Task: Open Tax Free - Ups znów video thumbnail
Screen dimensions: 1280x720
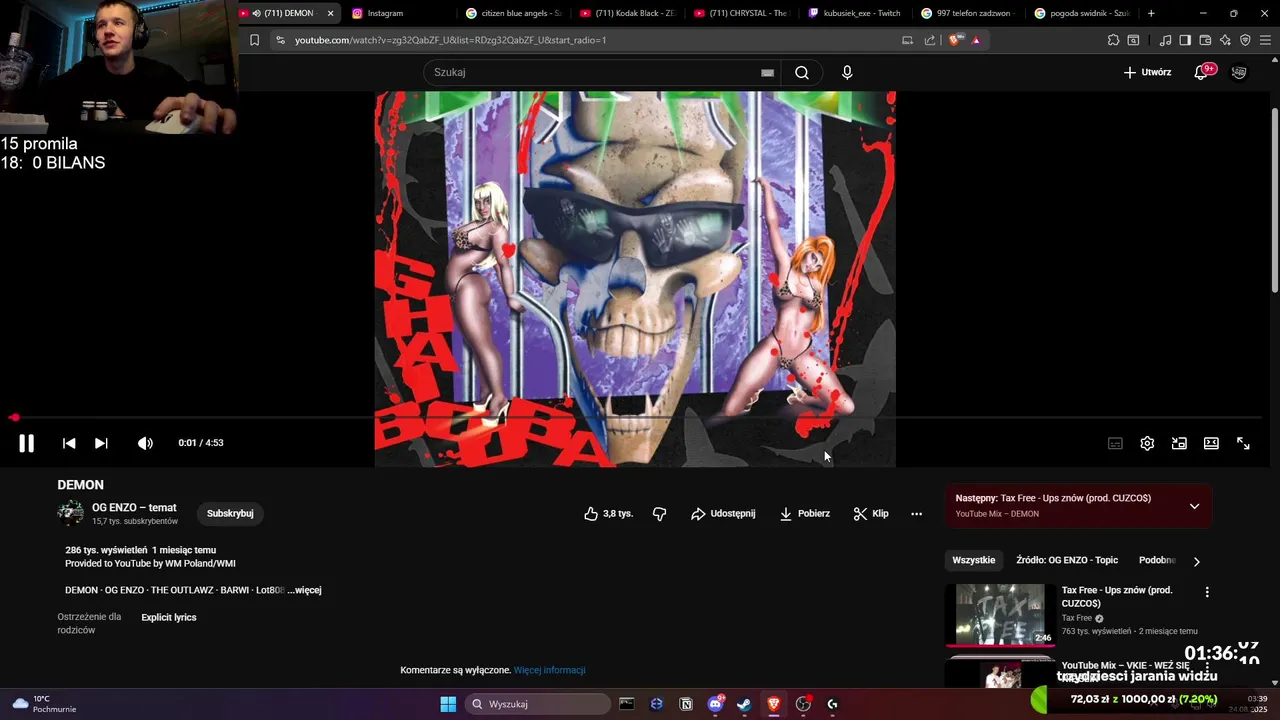Action: (1000, 615)
